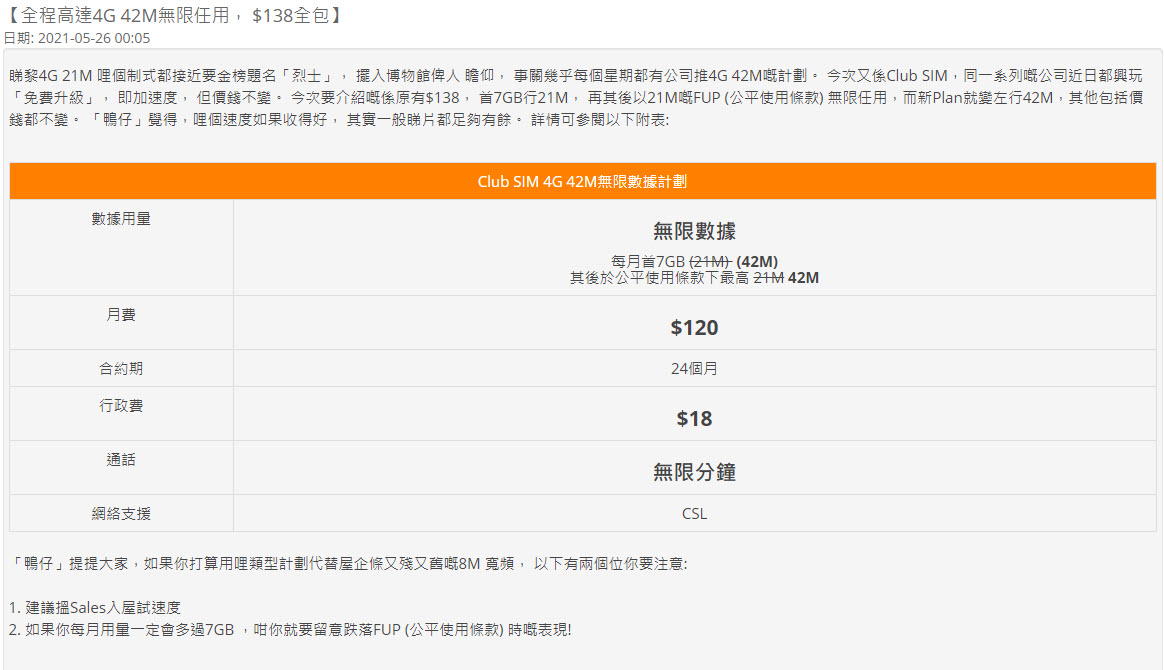Click the struck-through (21M) text

pos(710,262)
